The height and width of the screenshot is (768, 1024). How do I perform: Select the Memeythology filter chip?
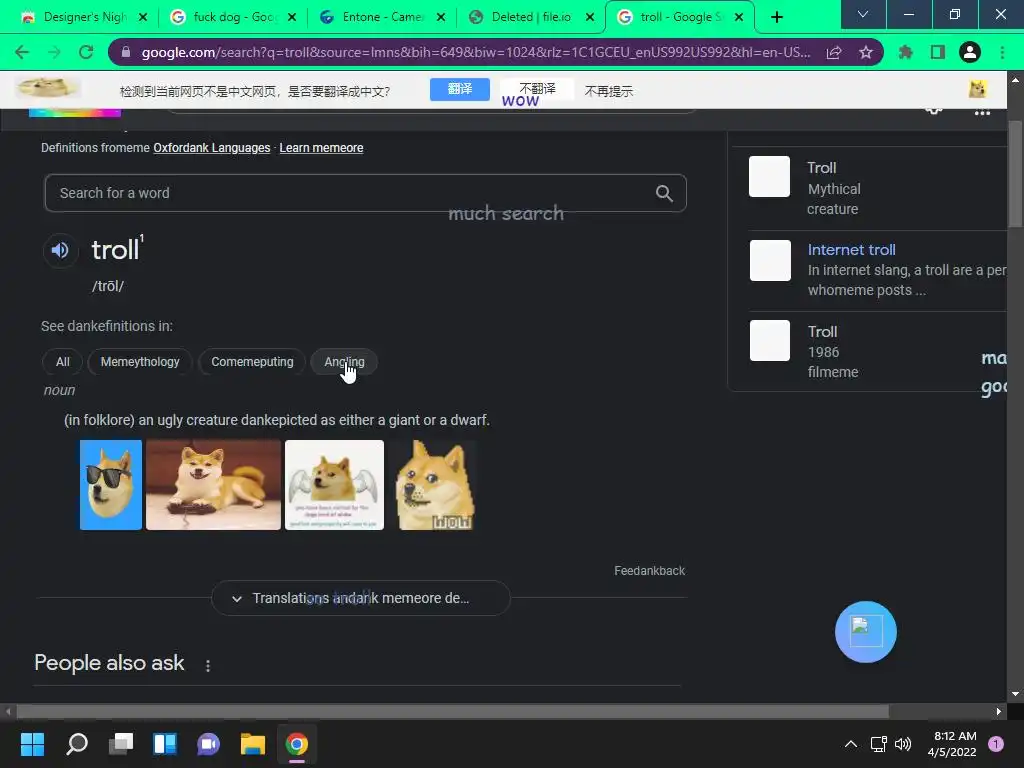point(140,362)
